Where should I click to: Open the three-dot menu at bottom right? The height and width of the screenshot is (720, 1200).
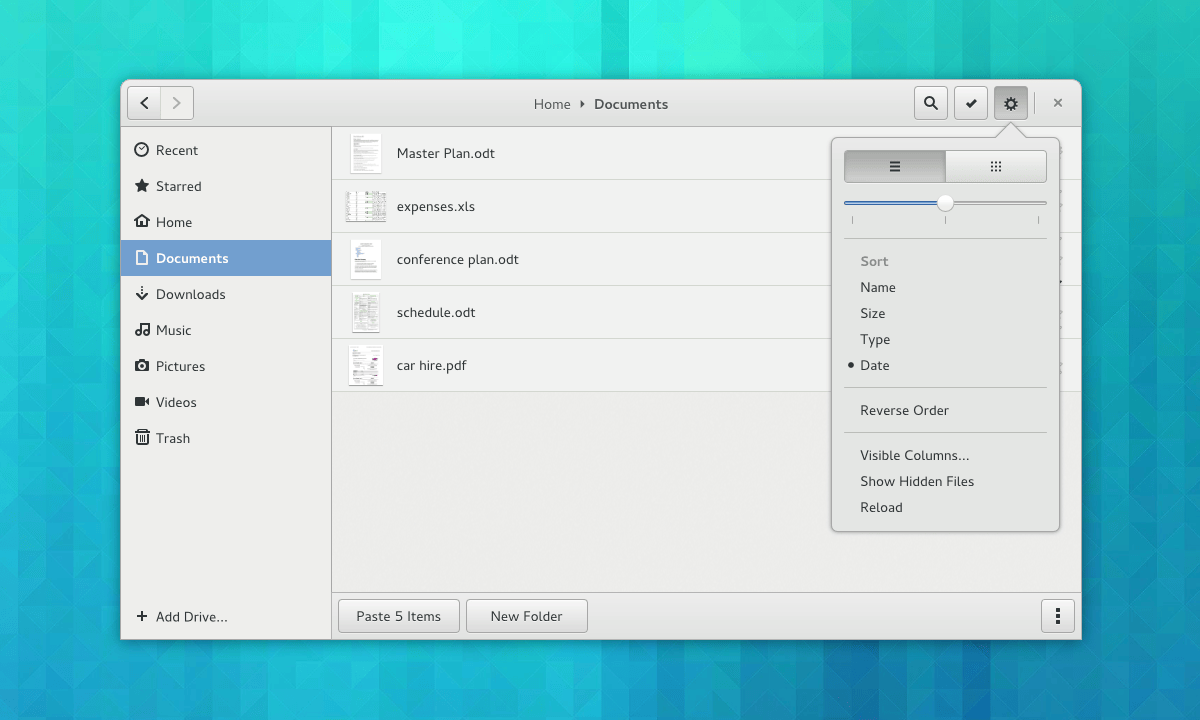coord(1058,616)
